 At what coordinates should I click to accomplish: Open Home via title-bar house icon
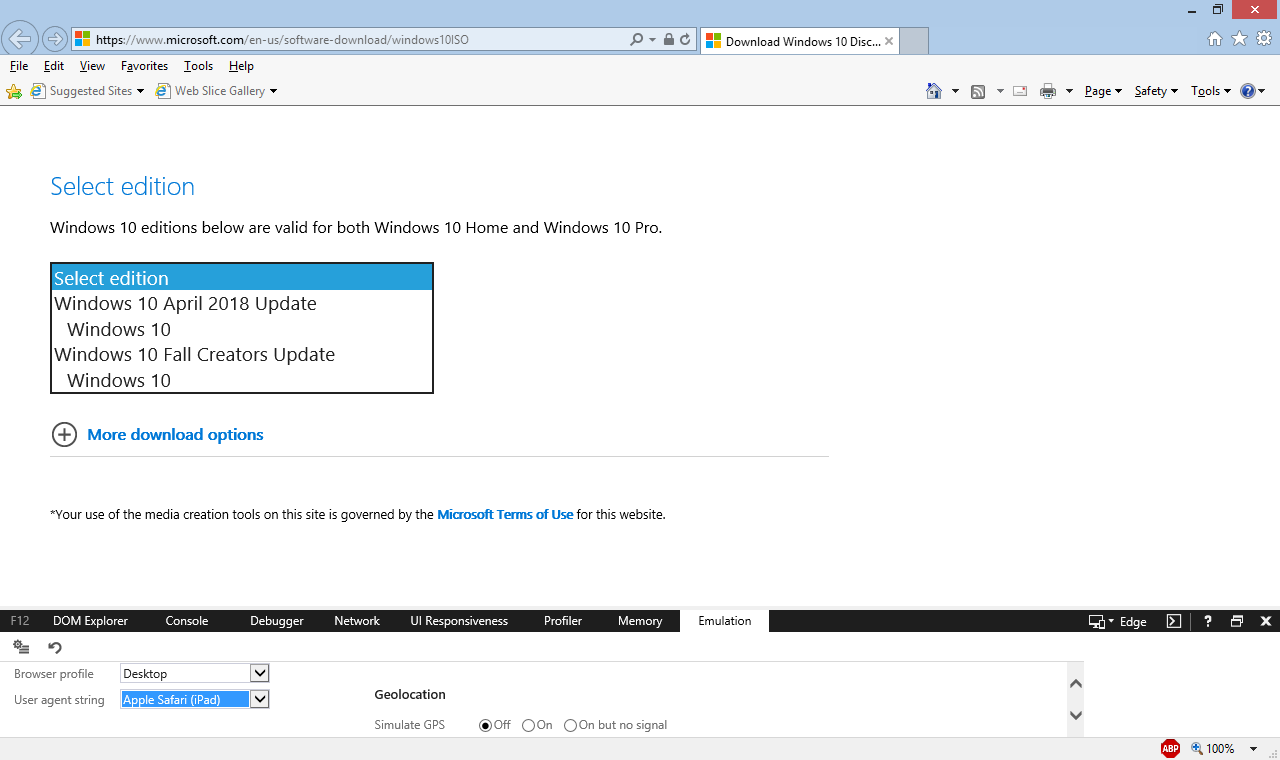pyautogui.click(x=1215, y=39)
